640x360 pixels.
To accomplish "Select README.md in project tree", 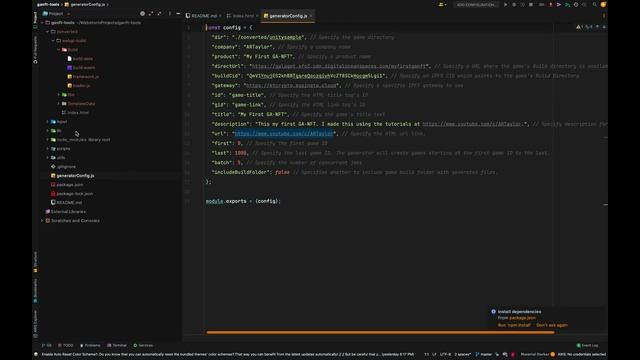I will pos(69,202).
